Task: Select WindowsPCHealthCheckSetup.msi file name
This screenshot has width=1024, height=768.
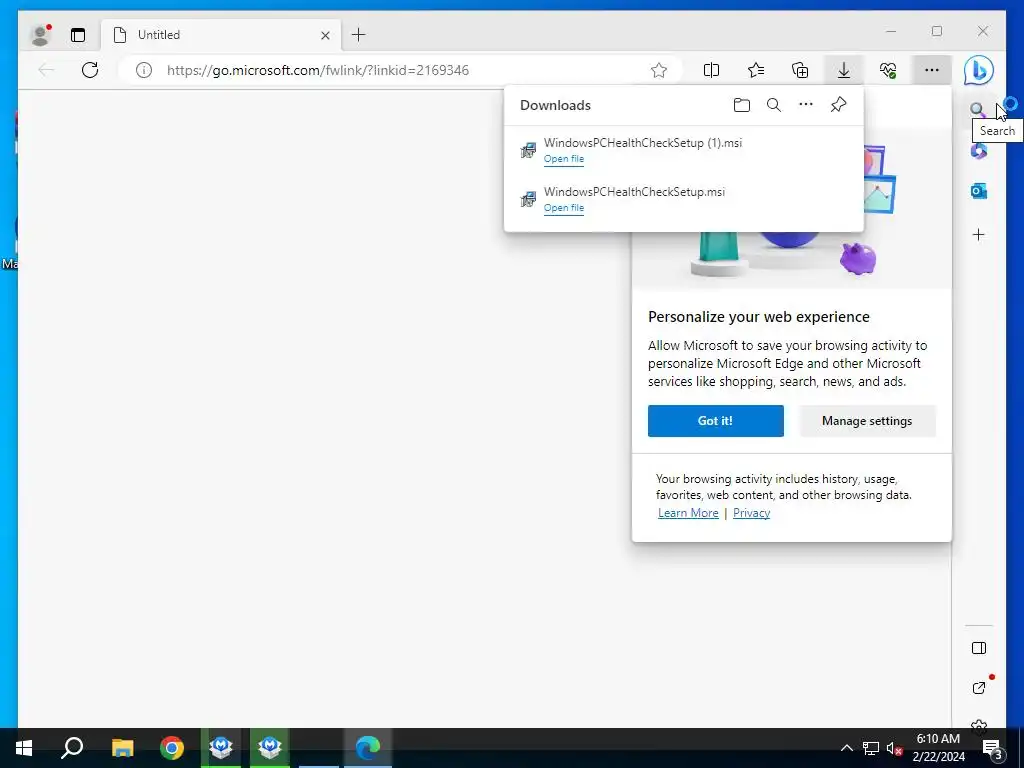Action: (634, 191)
